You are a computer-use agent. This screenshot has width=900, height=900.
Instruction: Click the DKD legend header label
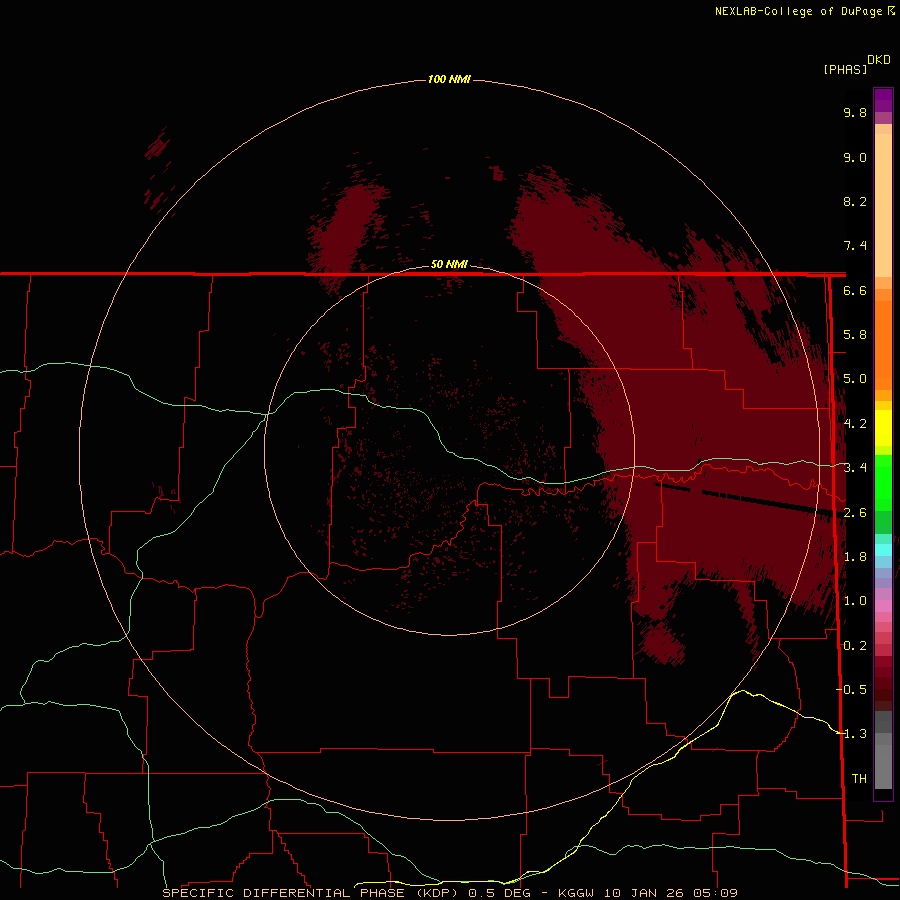[879, 60]
